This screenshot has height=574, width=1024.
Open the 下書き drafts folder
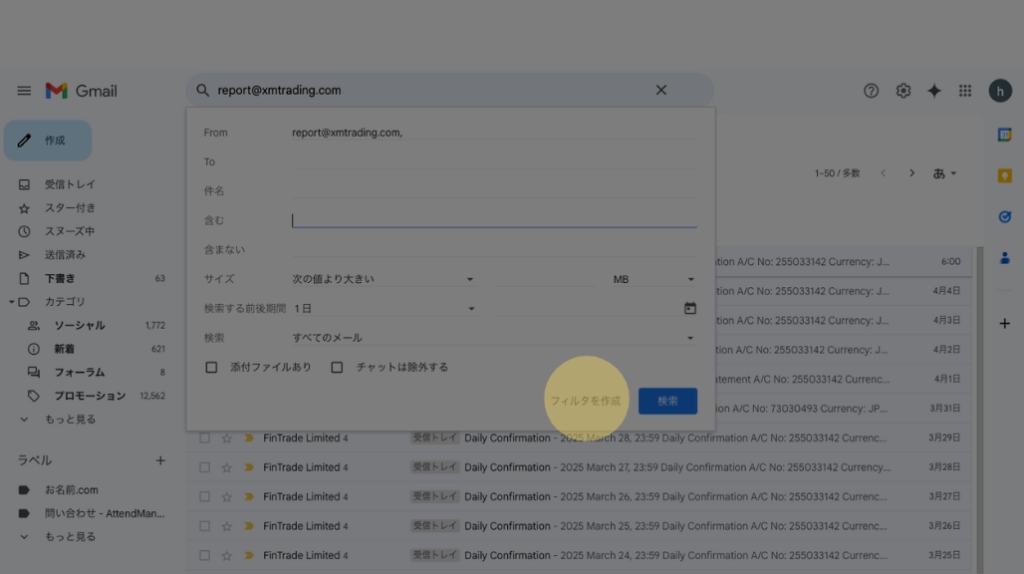[x=60, y=278]
